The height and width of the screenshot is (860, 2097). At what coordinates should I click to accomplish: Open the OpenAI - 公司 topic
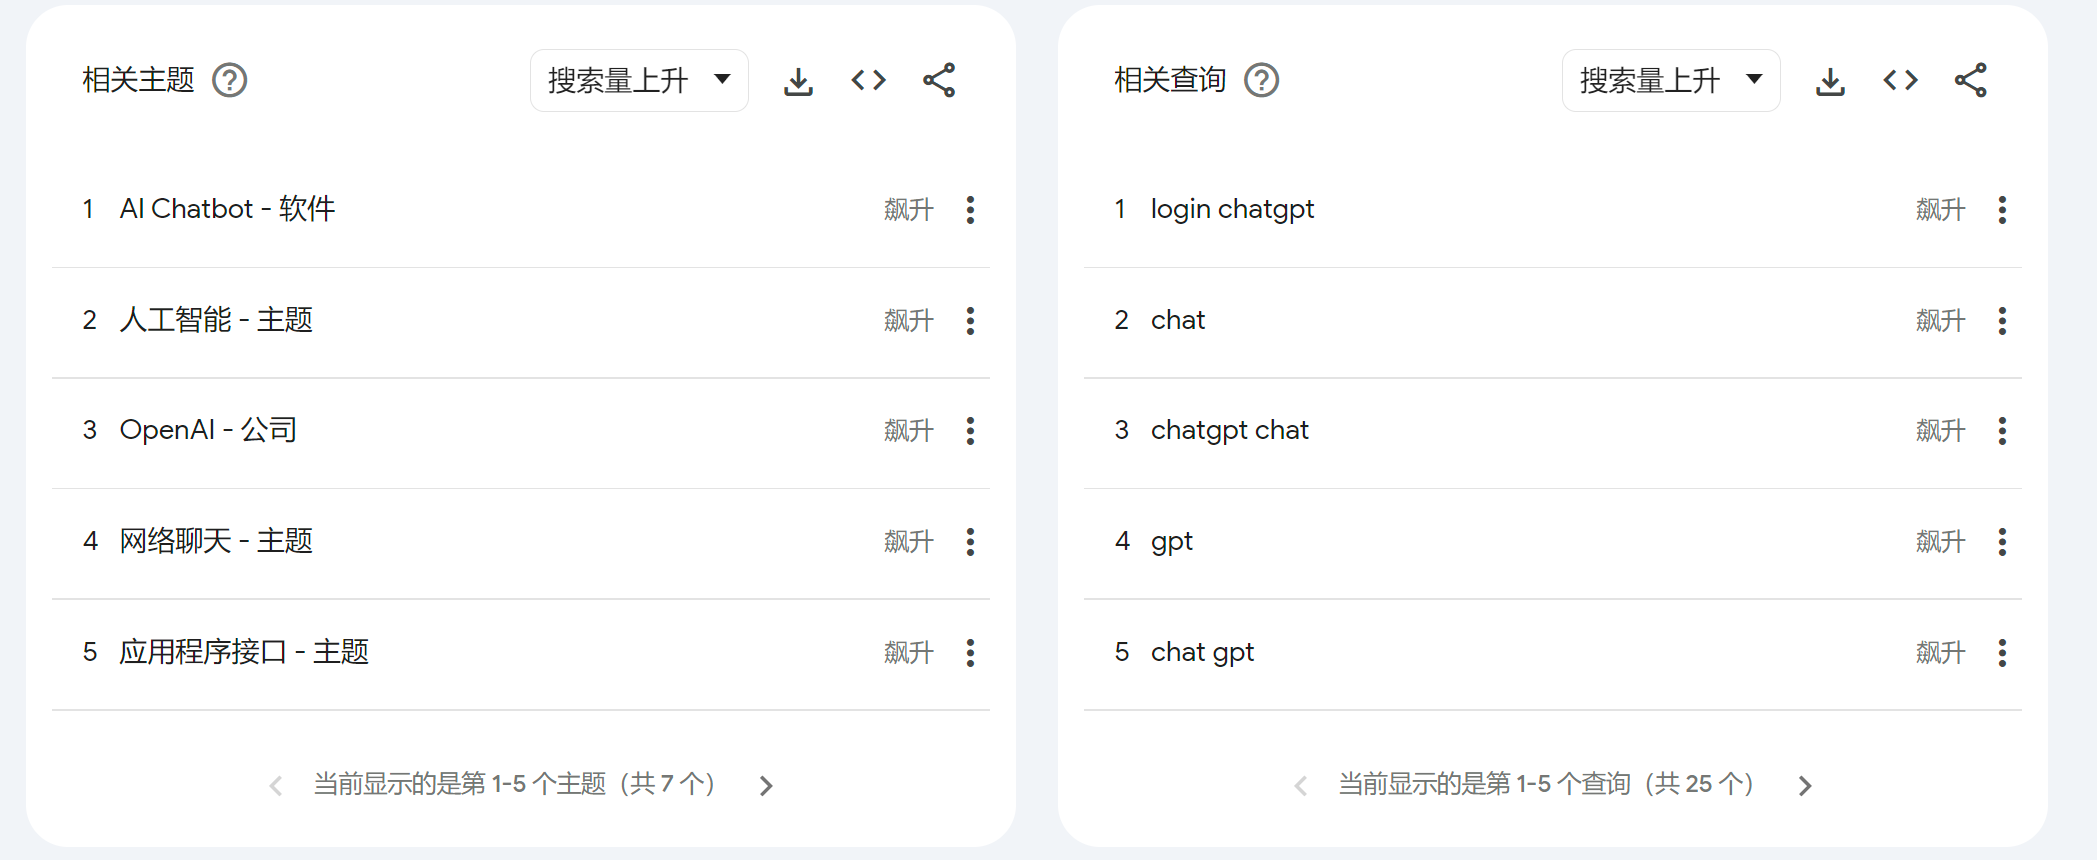208,430
